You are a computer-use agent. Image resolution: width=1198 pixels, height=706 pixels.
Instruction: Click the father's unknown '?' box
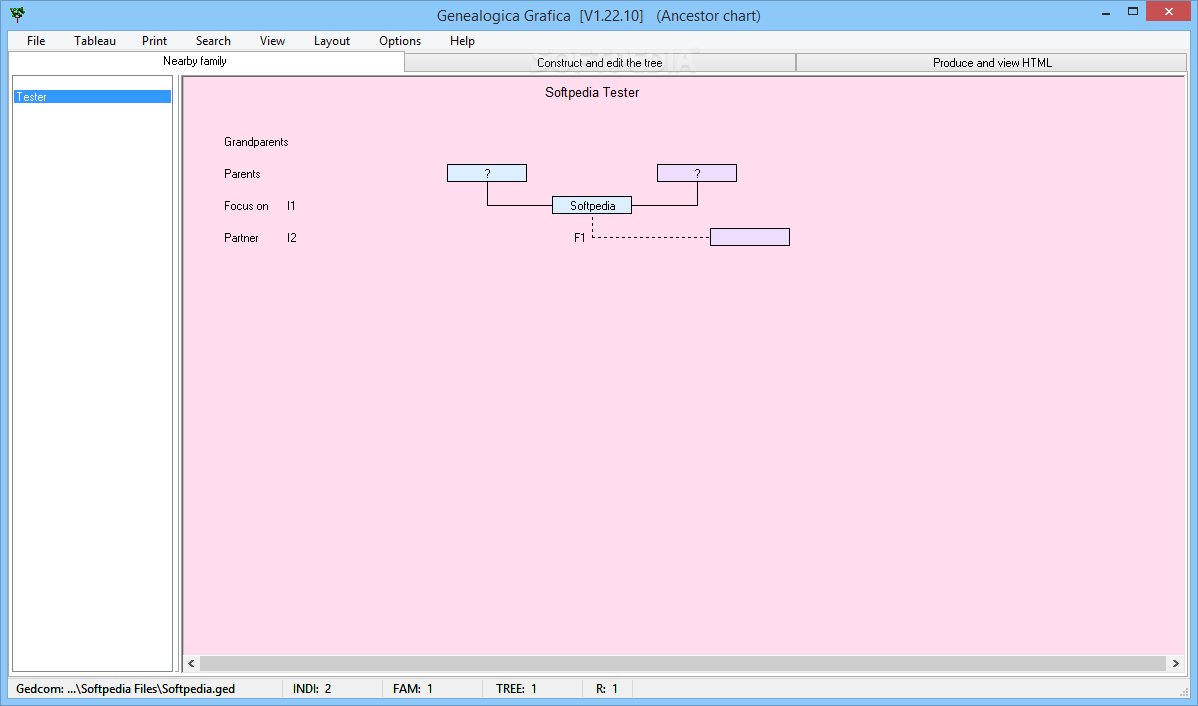pos(487,173)
